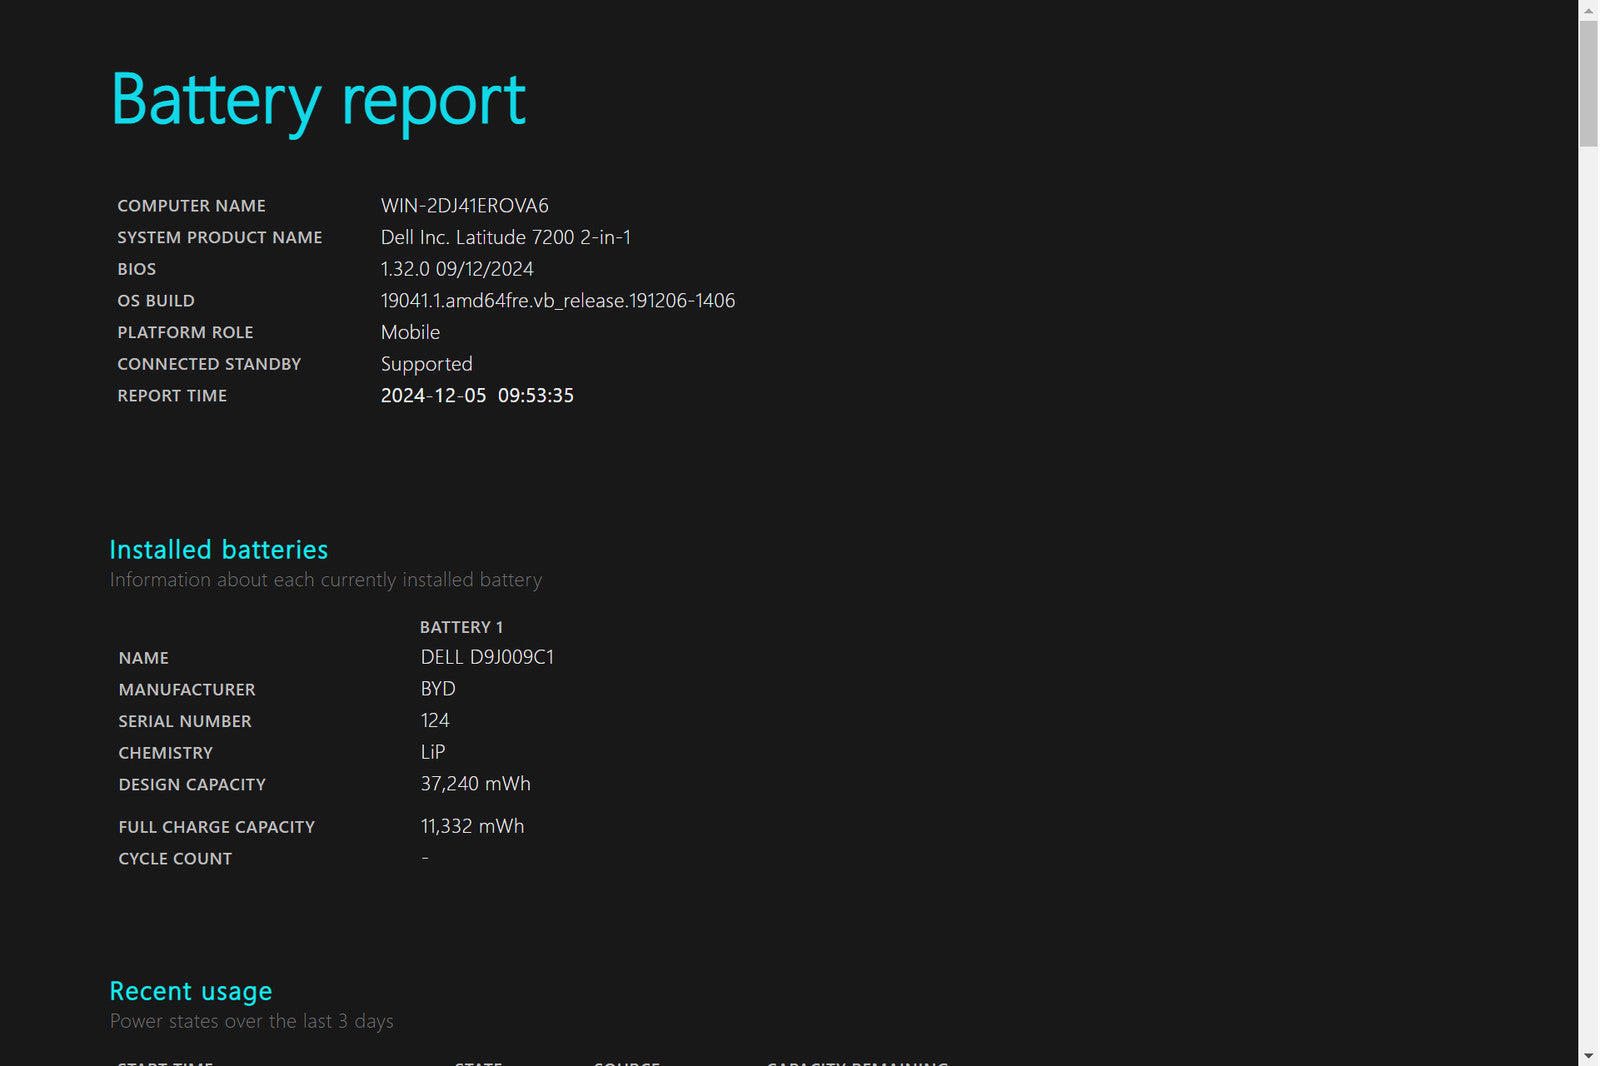
Task: Click the chemistry value LiP
Action: [x=433, y=752]
